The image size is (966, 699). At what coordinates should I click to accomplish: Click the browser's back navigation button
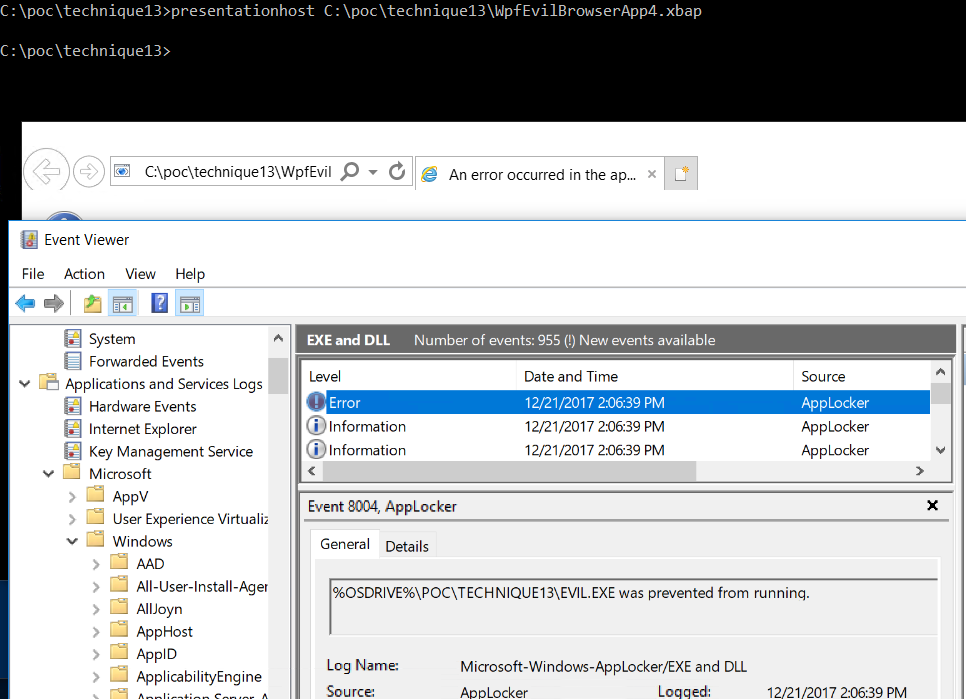[46, 171]
